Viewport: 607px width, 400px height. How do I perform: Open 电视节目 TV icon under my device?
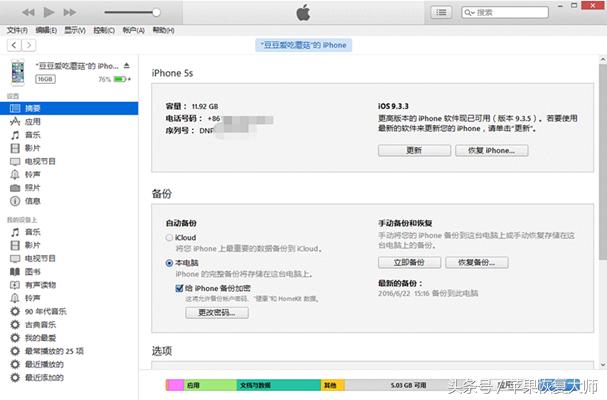[x=15, y=259]
